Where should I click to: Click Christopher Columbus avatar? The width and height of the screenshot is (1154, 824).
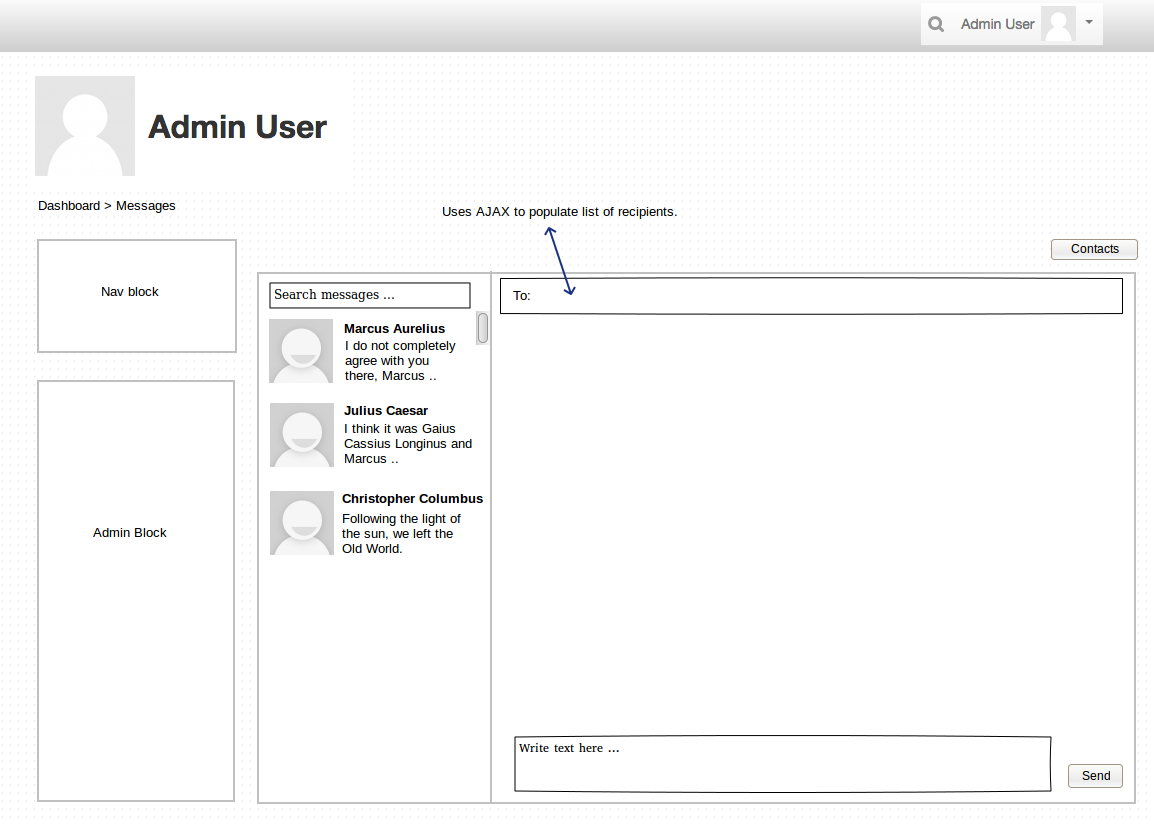[302, 523]
